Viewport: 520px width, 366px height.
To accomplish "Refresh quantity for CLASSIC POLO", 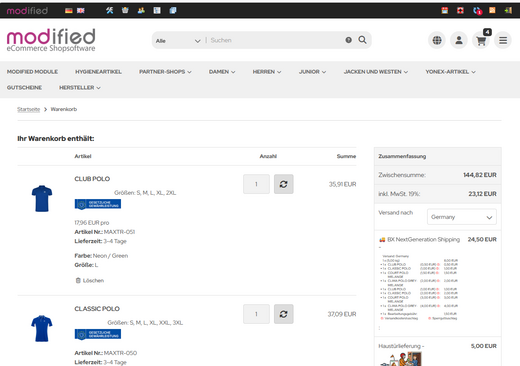I will coord(284,314).
